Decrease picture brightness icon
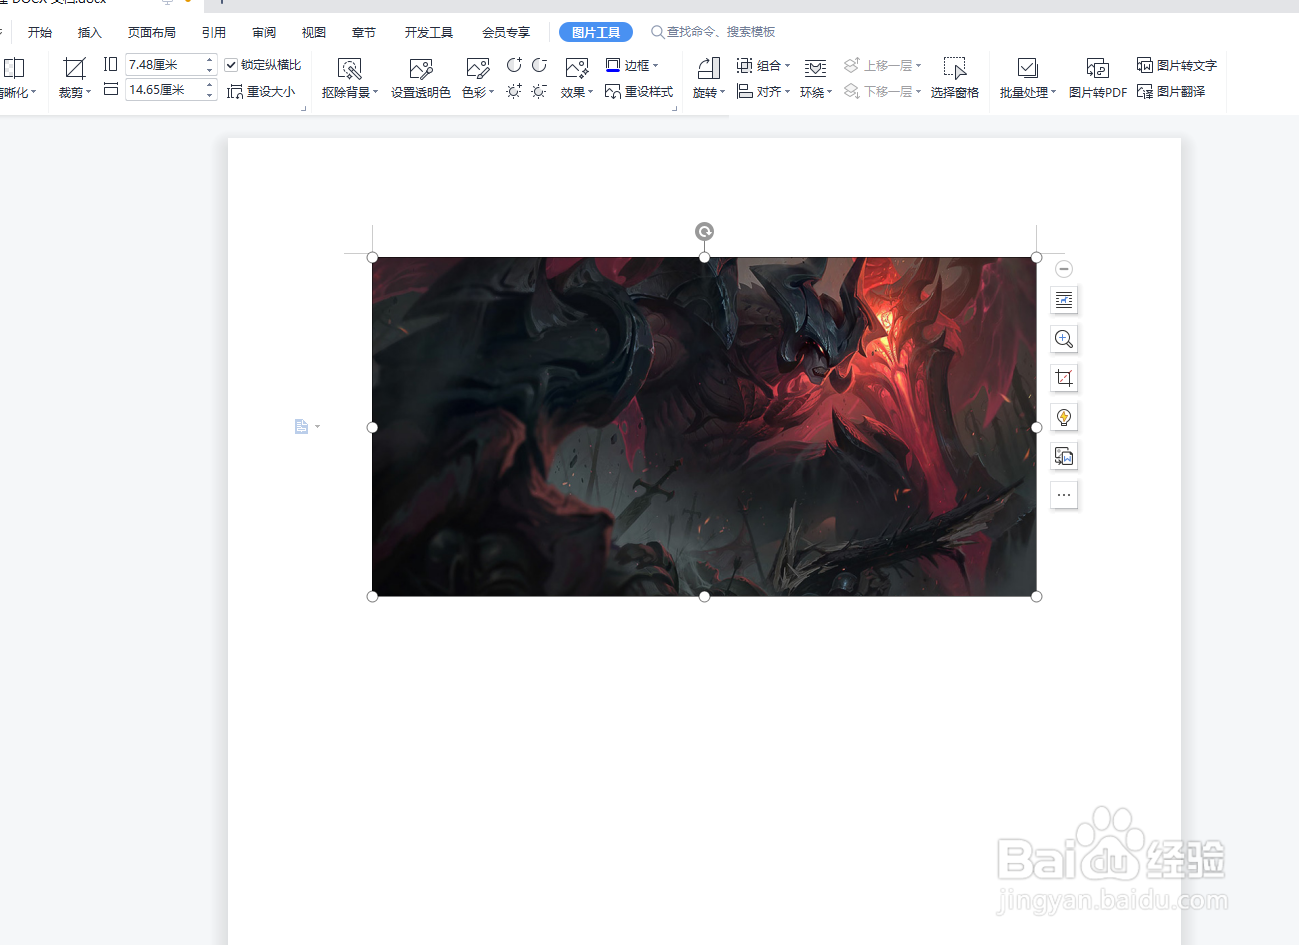Viewport: 1299px width, 945px height. [539, 91]
